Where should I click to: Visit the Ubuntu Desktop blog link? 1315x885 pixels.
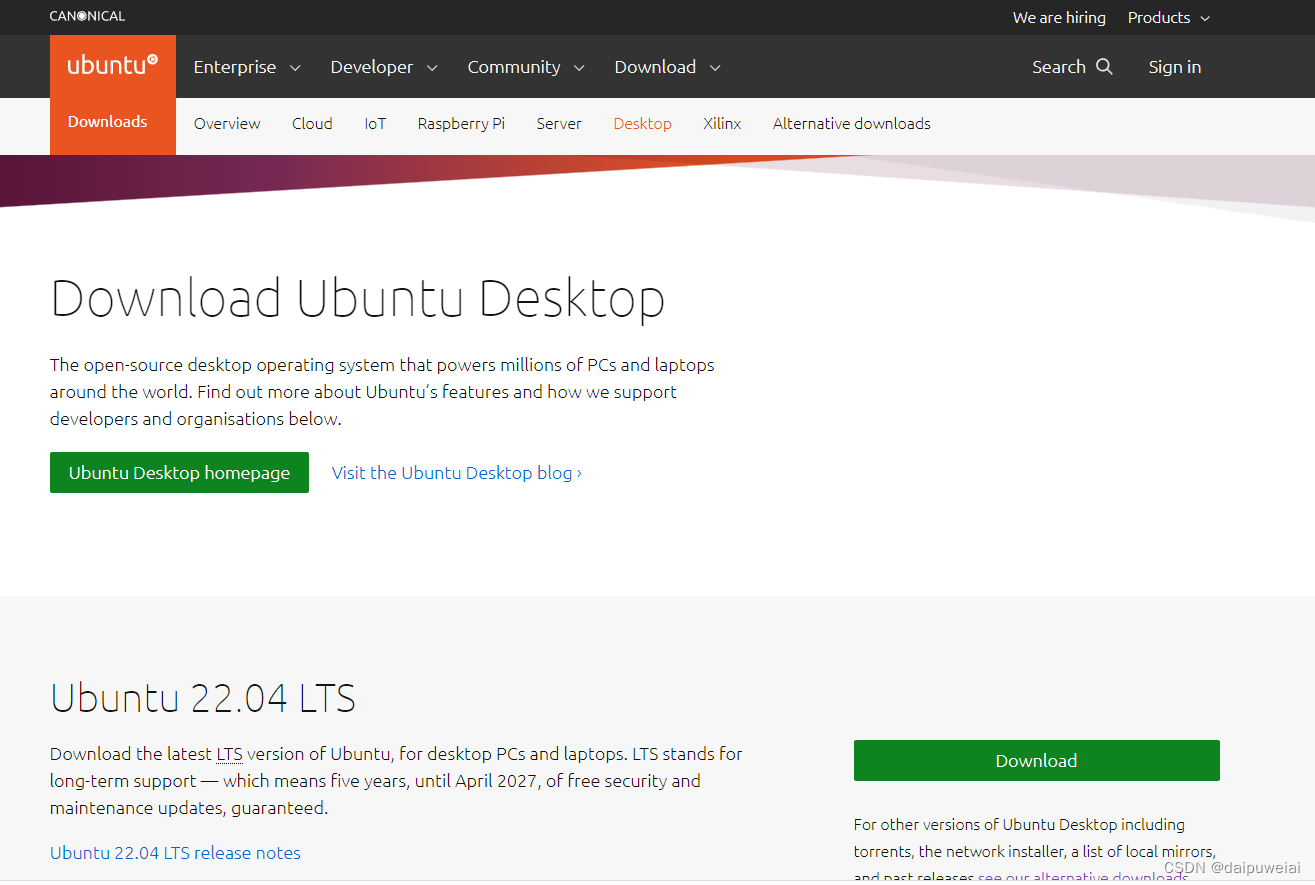pyautogui.click(x=456, y=473)
